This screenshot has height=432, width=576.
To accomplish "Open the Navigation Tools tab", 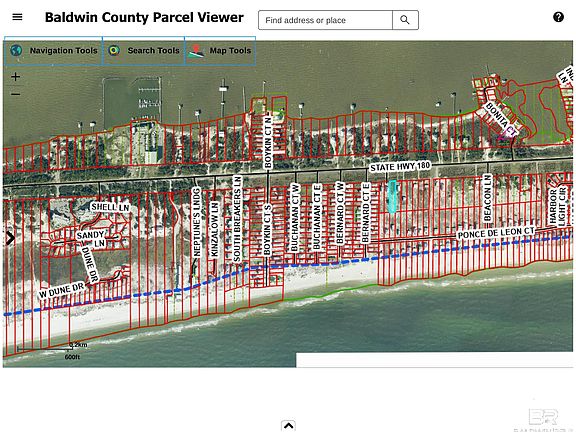I will 53,51.
